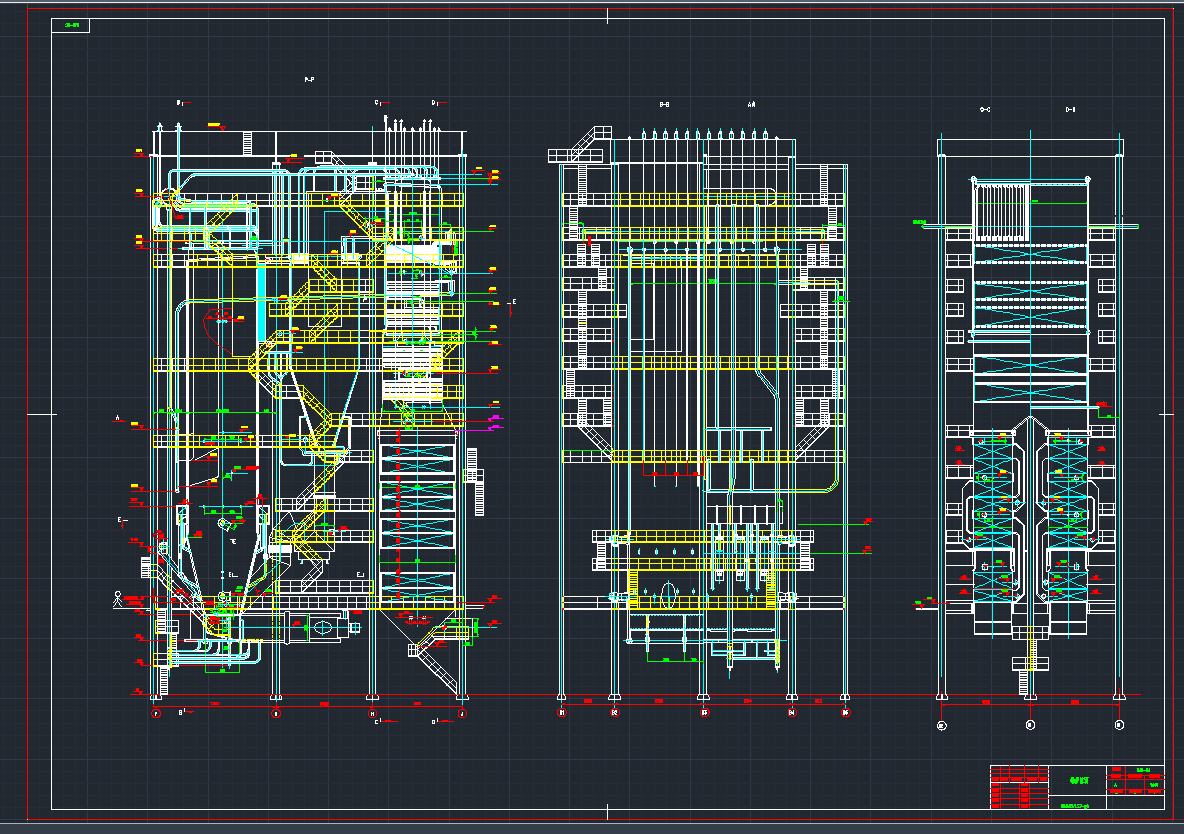Select grid bubble H under left elevation
Image resolution: width=1184 pixels, height=834 pixels.
(373, 714)
